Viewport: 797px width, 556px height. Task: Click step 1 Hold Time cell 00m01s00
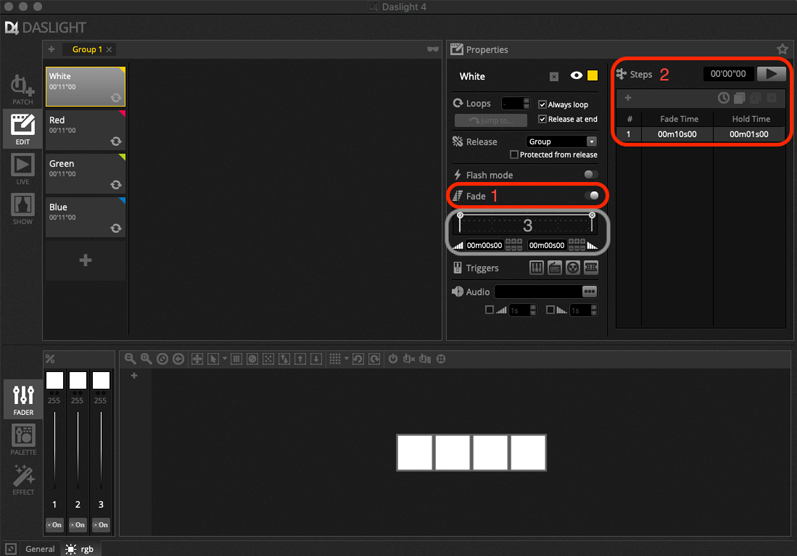(x=749, y=134)
